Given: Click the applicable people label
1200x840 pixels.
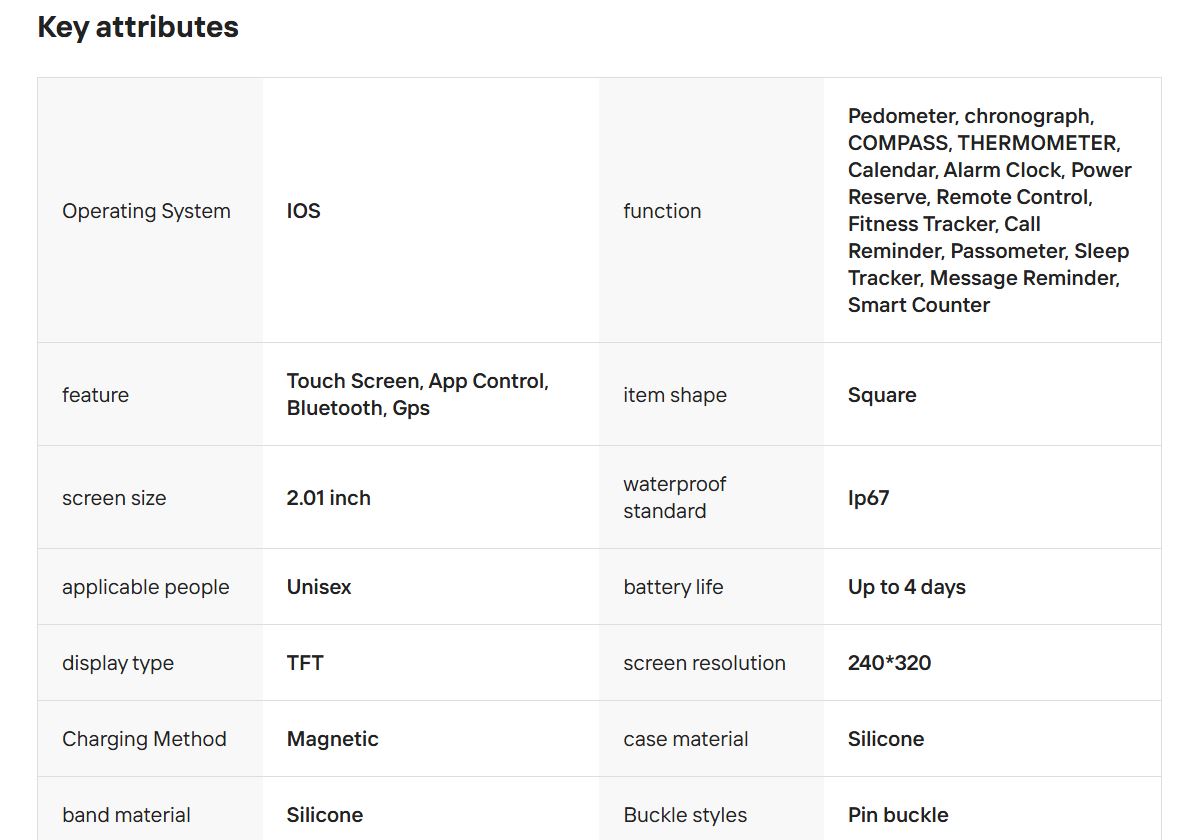Looking at the screenshot, I should pos(145,587).
